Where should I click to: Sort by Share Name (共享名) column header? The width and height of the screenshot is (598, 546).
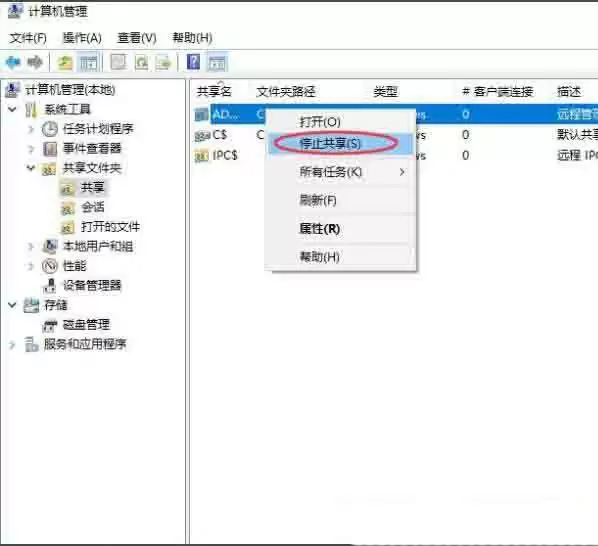point(214,92)
